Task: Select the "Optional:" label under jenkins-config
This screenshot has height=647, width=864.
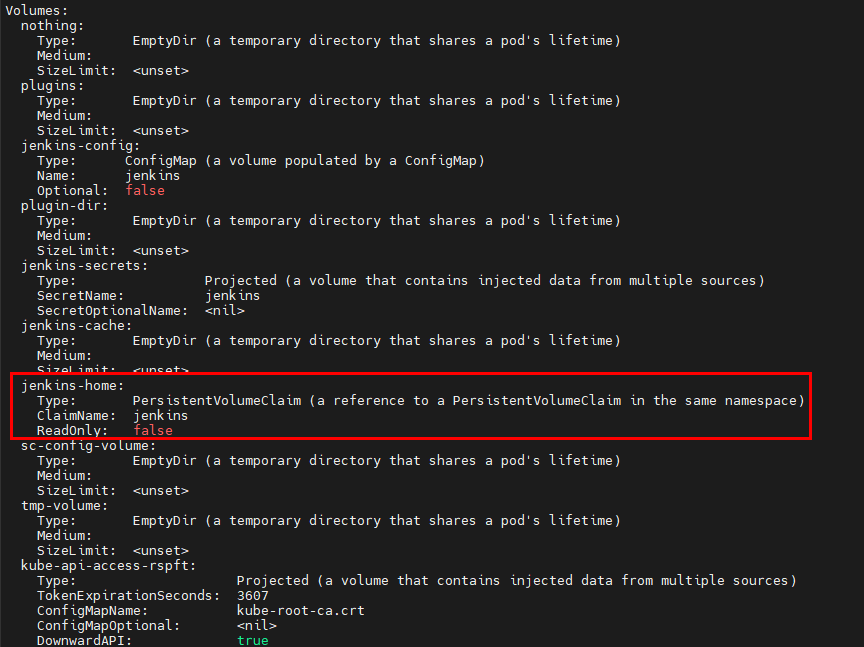Action: [72, 191]
